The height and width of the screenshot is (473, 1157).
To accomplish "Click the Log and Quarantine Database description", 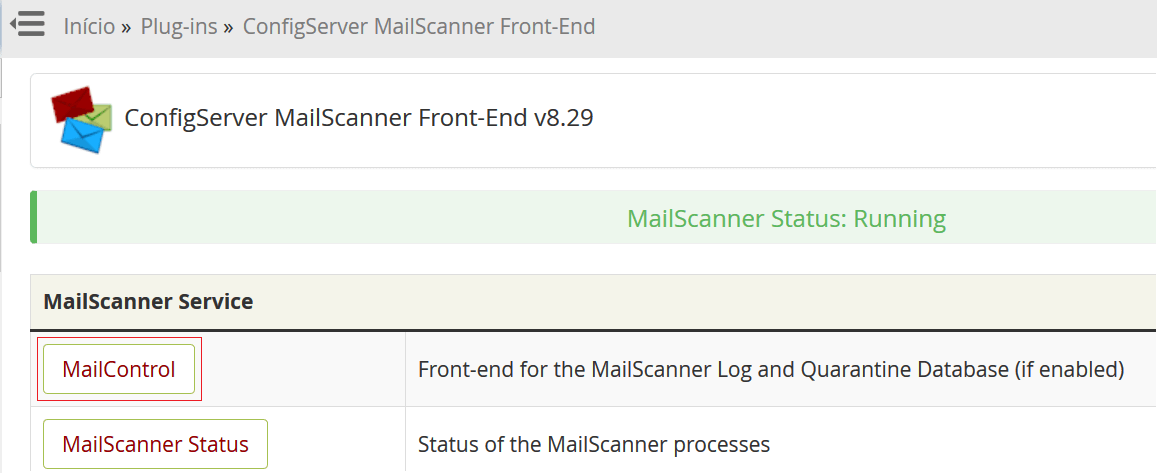I will pos(771,369).
